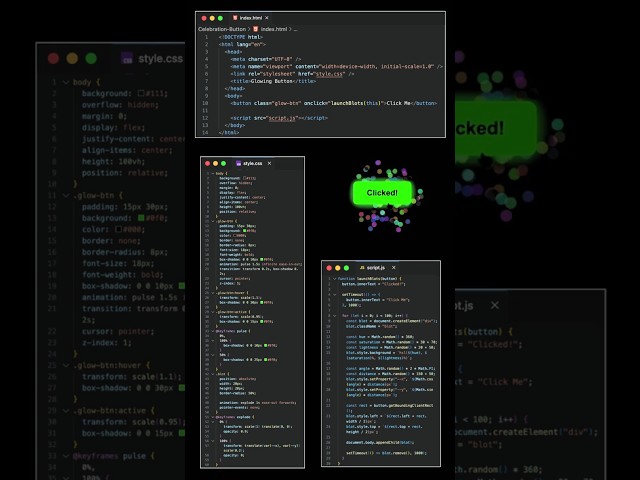Click the chevron after Celebration-Button in the breadcrumb

click(249, 29)
